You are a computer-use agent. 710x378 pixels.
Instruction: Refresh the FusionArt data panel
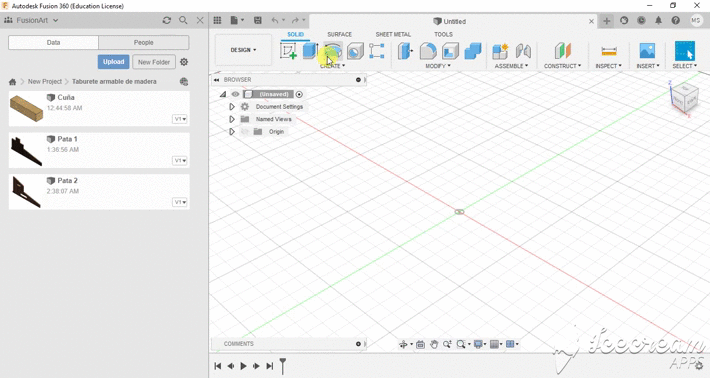(167, 20)
